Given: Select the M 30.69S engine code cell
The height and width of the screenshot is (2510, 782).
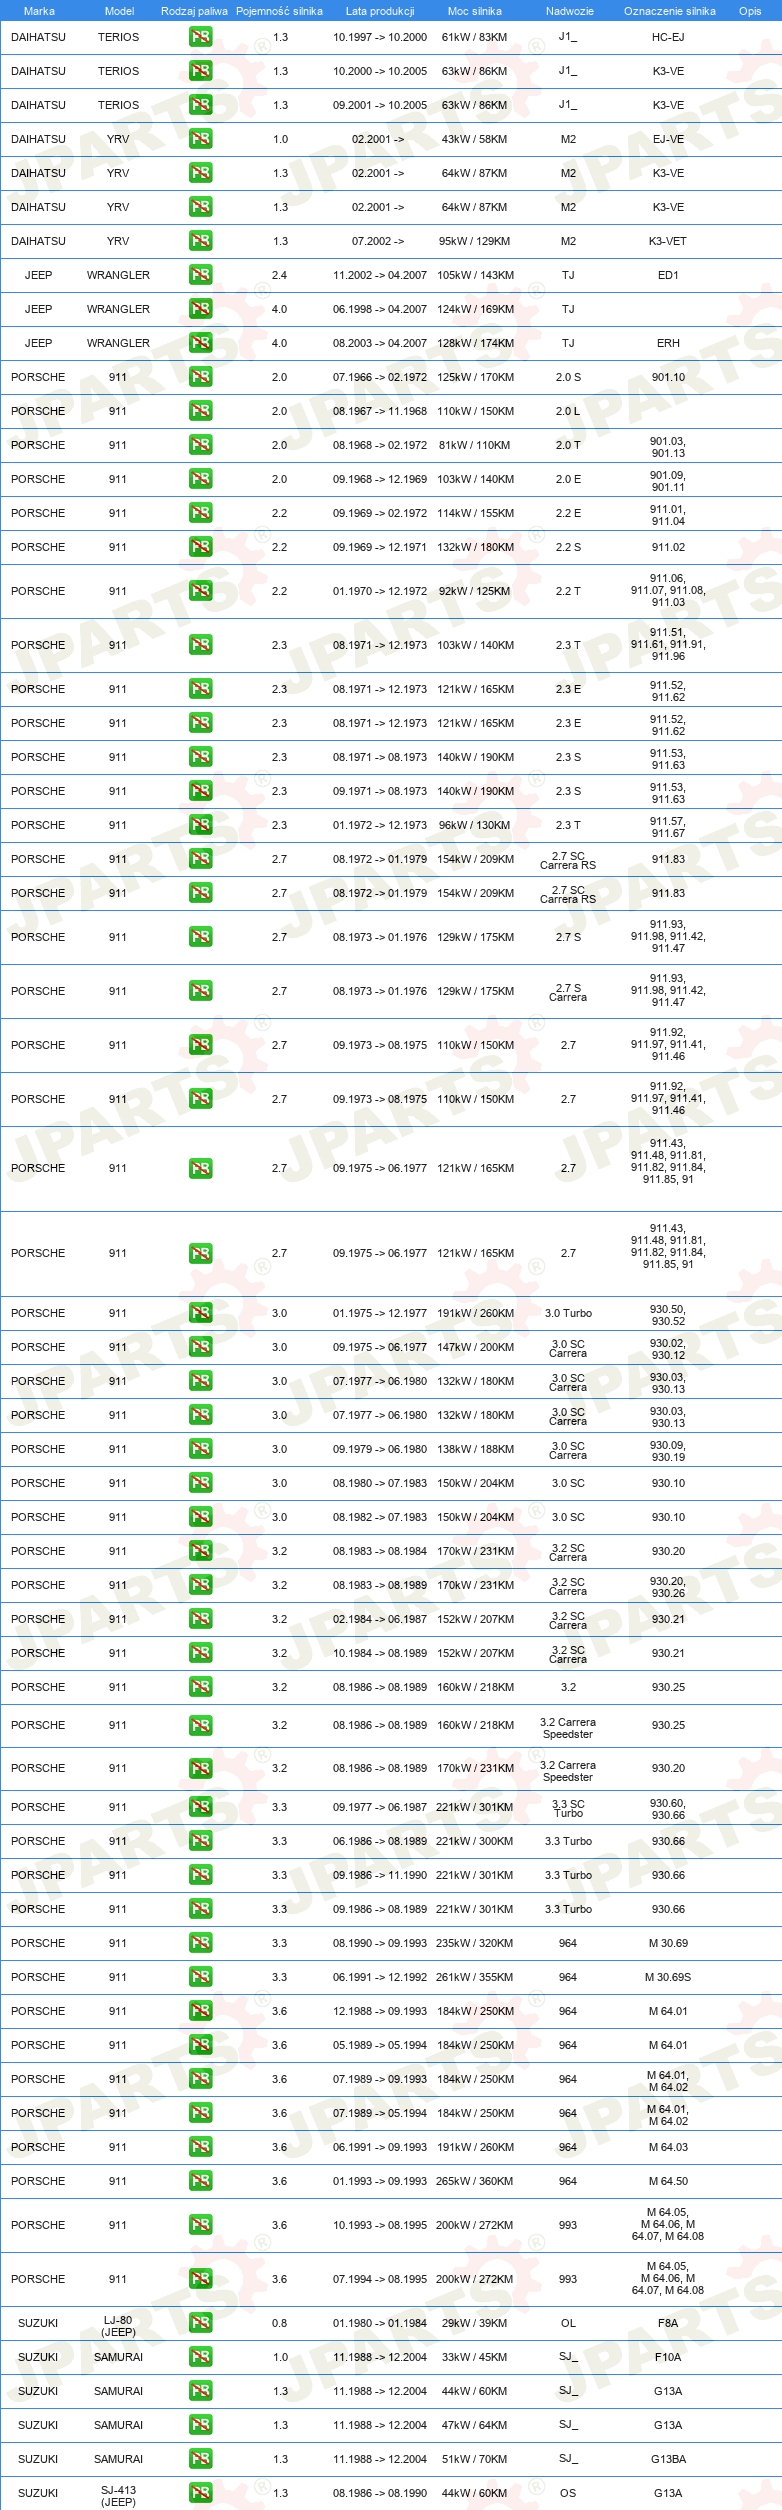Looking at the screenshot, I should (668, 1977).
